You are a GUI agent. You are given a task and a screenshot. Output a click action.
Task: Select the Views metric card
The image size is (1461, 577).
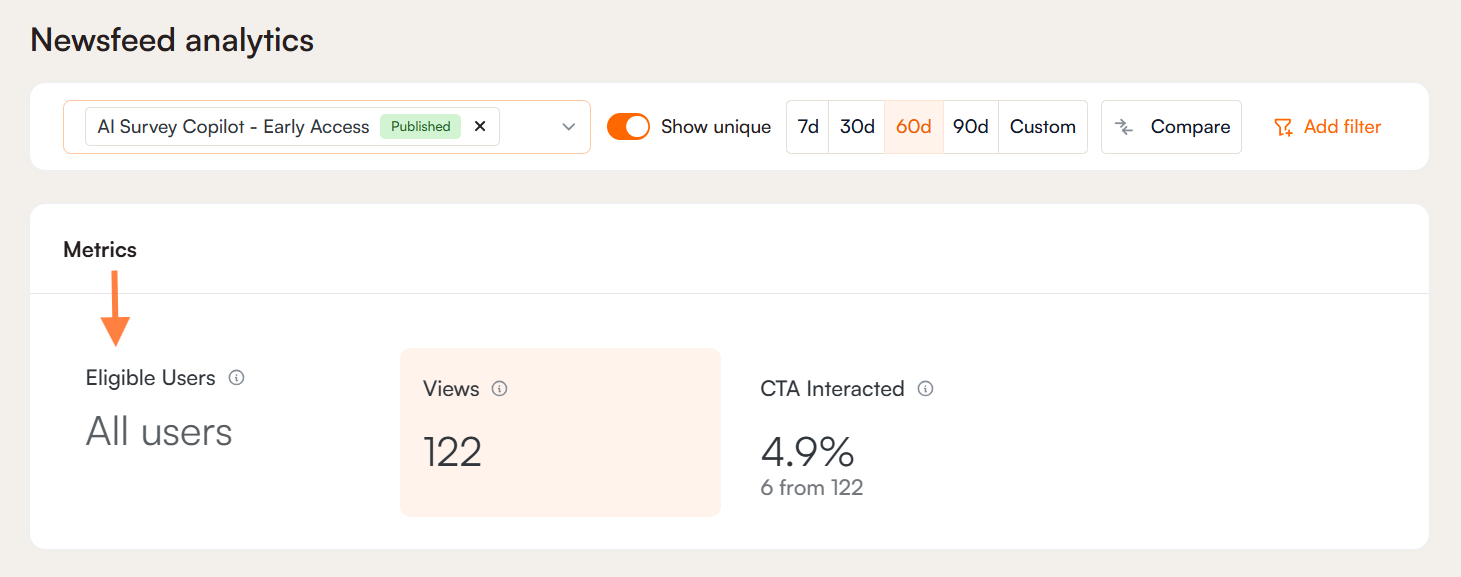coord(560,432)
